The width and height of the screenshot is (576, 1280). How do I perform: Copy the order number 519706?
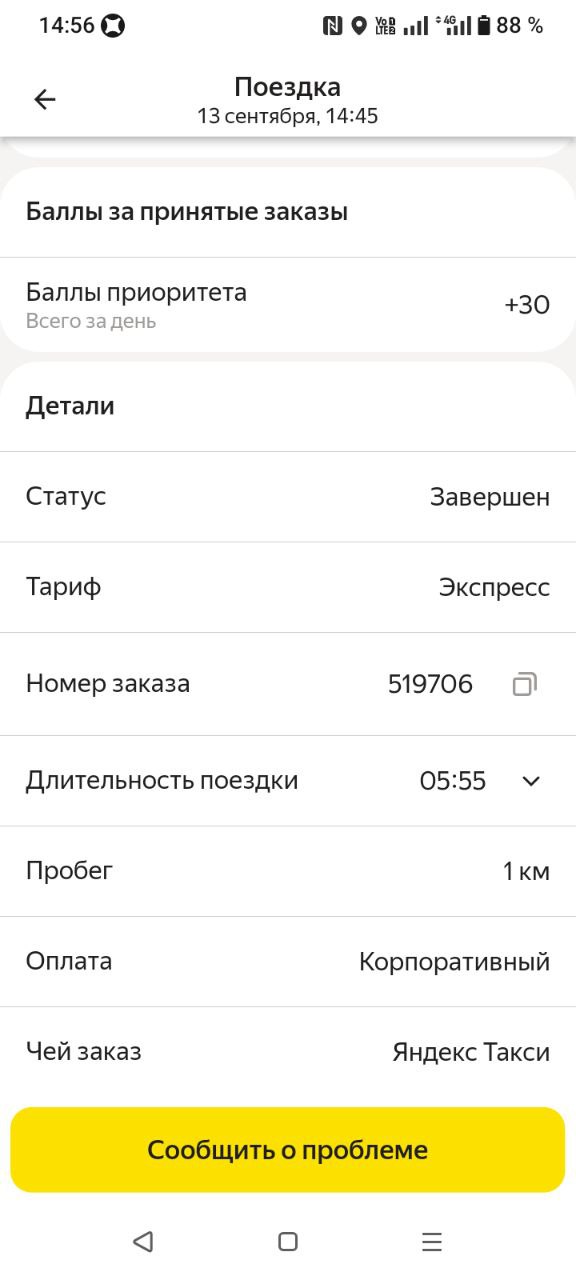(x=525, y=684)
